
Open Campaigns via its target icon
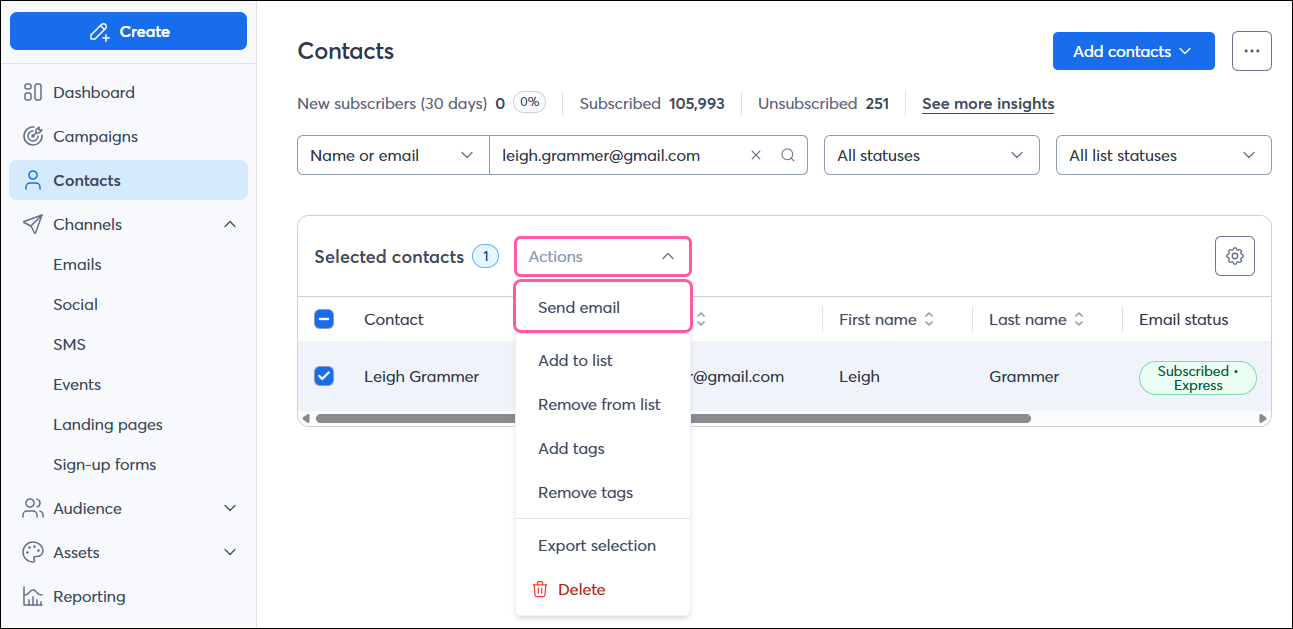point(32,136)
